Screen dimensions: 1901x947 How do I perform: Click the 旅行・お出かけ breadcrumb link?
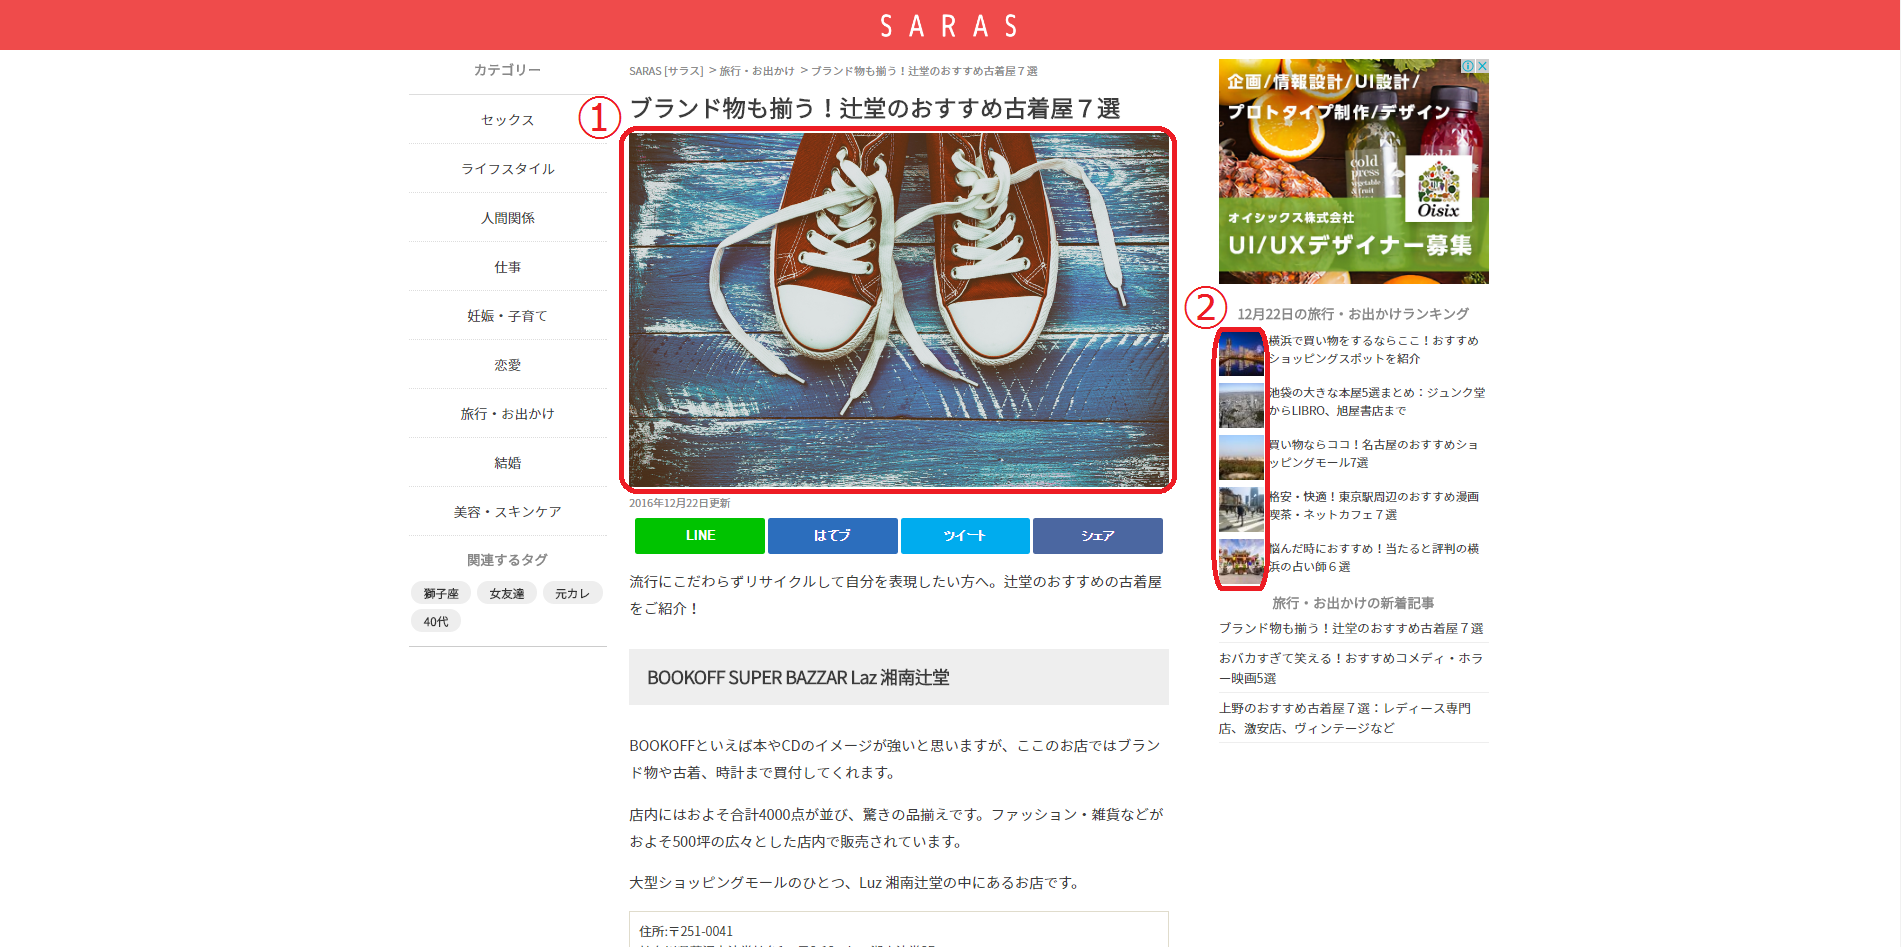pyautogui.click(x=757, y=71)
